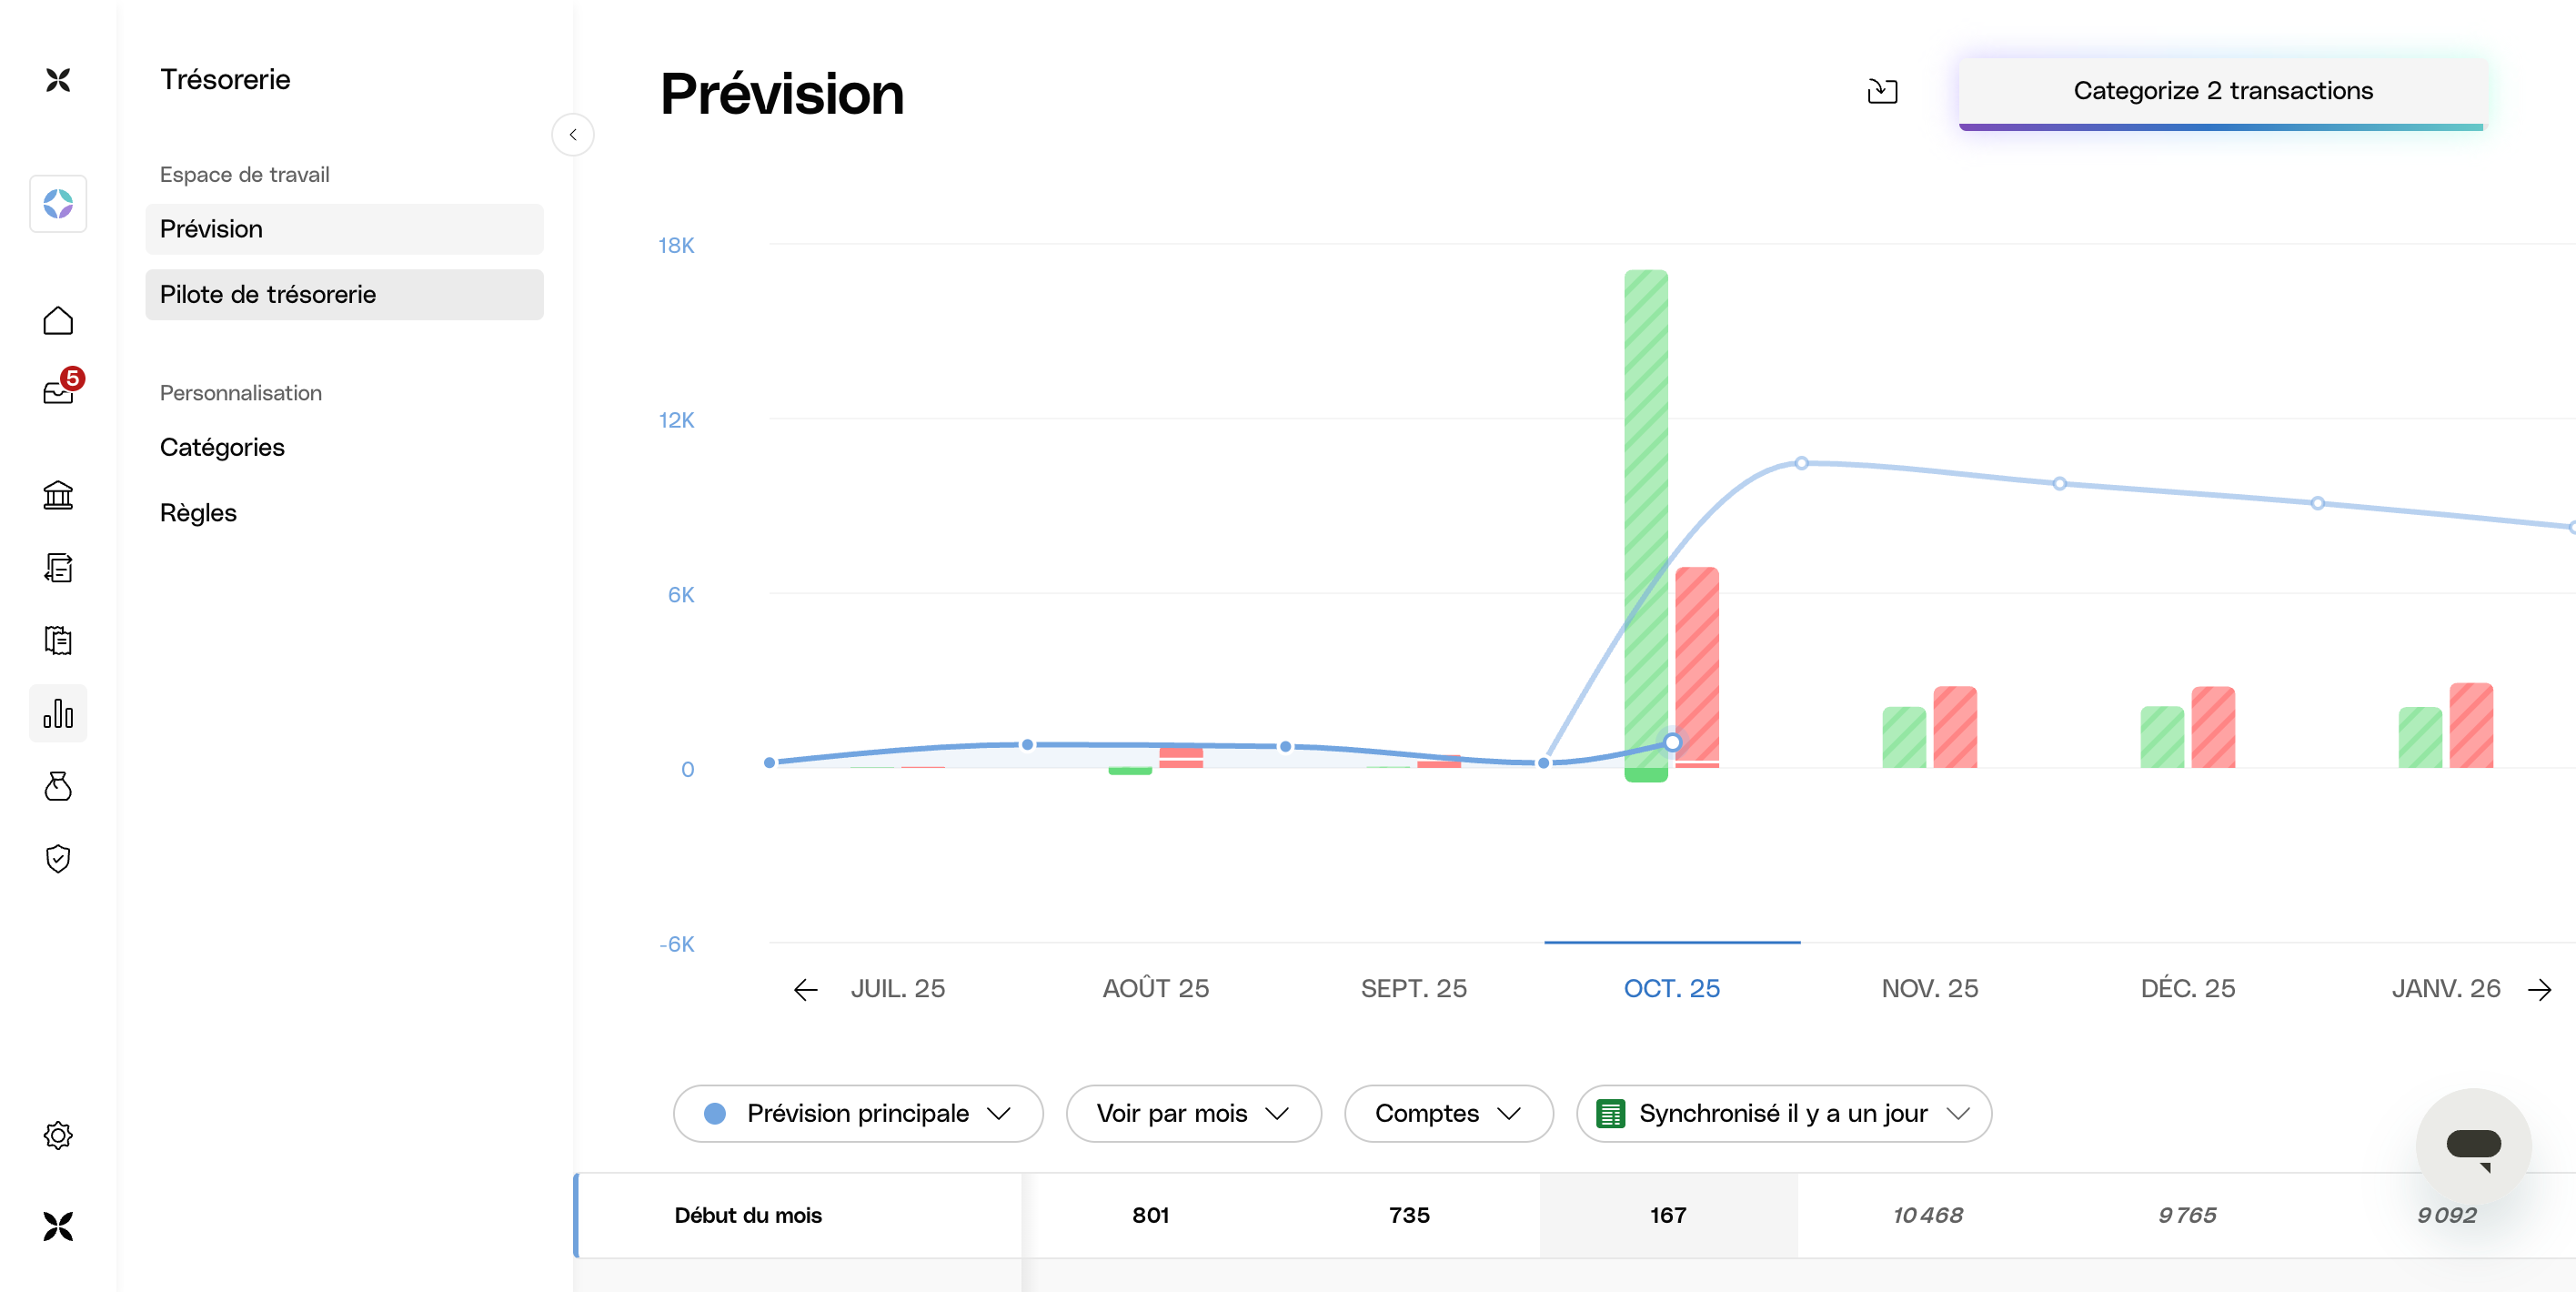Collapse the Trésorerie side panel

[x=573, y=135]
